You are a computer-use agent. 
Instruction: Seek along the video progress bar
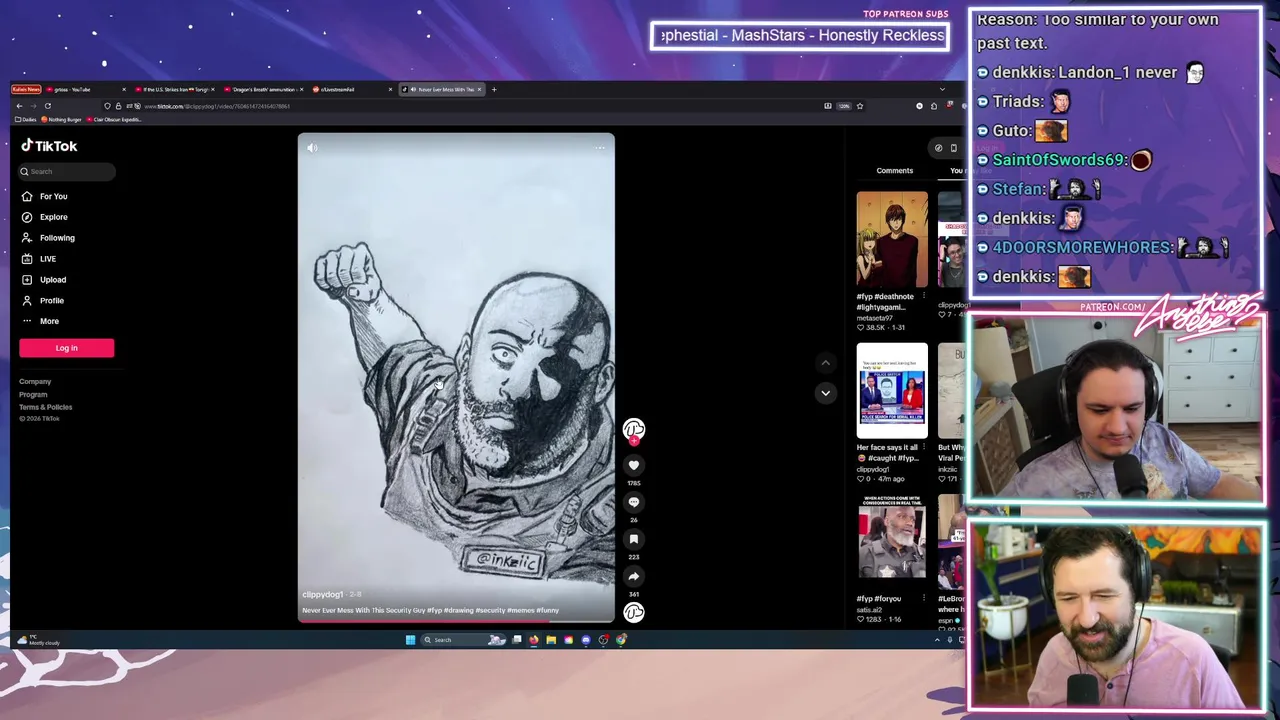point(456,622)
